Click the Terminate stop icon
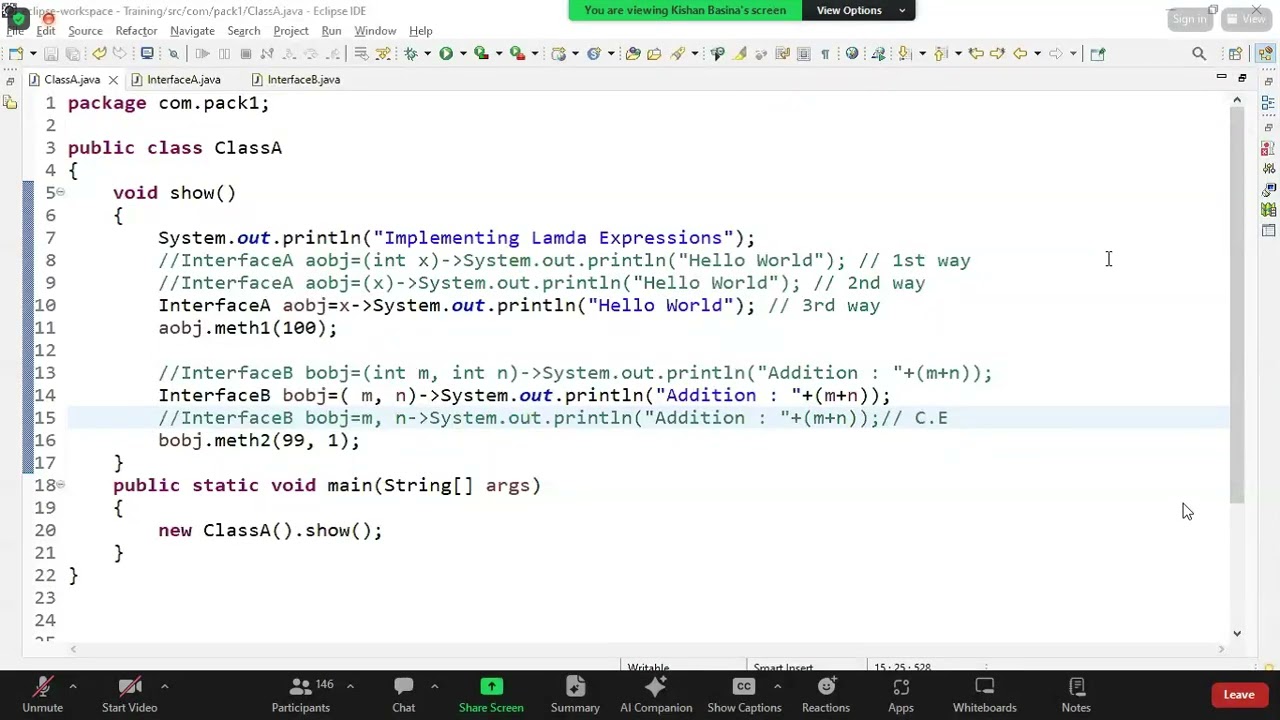1280x720 pixels. pyautogui.click(x=245, y=53)
